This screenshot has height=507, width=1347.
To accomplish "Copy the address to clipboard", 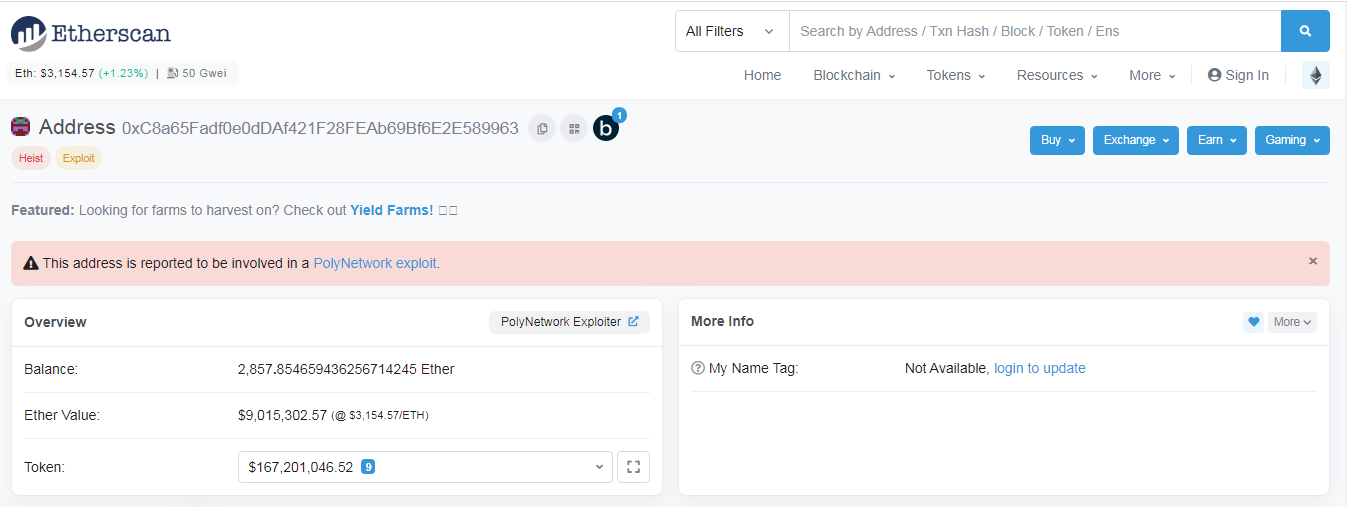I will click(542, 128).
